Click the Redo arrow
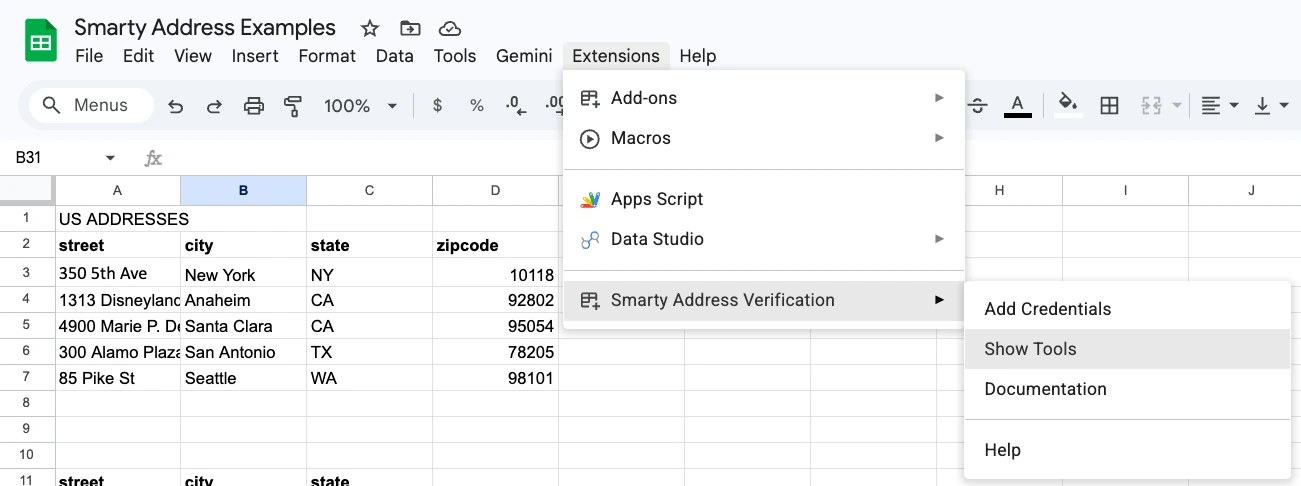 (214, 106)
